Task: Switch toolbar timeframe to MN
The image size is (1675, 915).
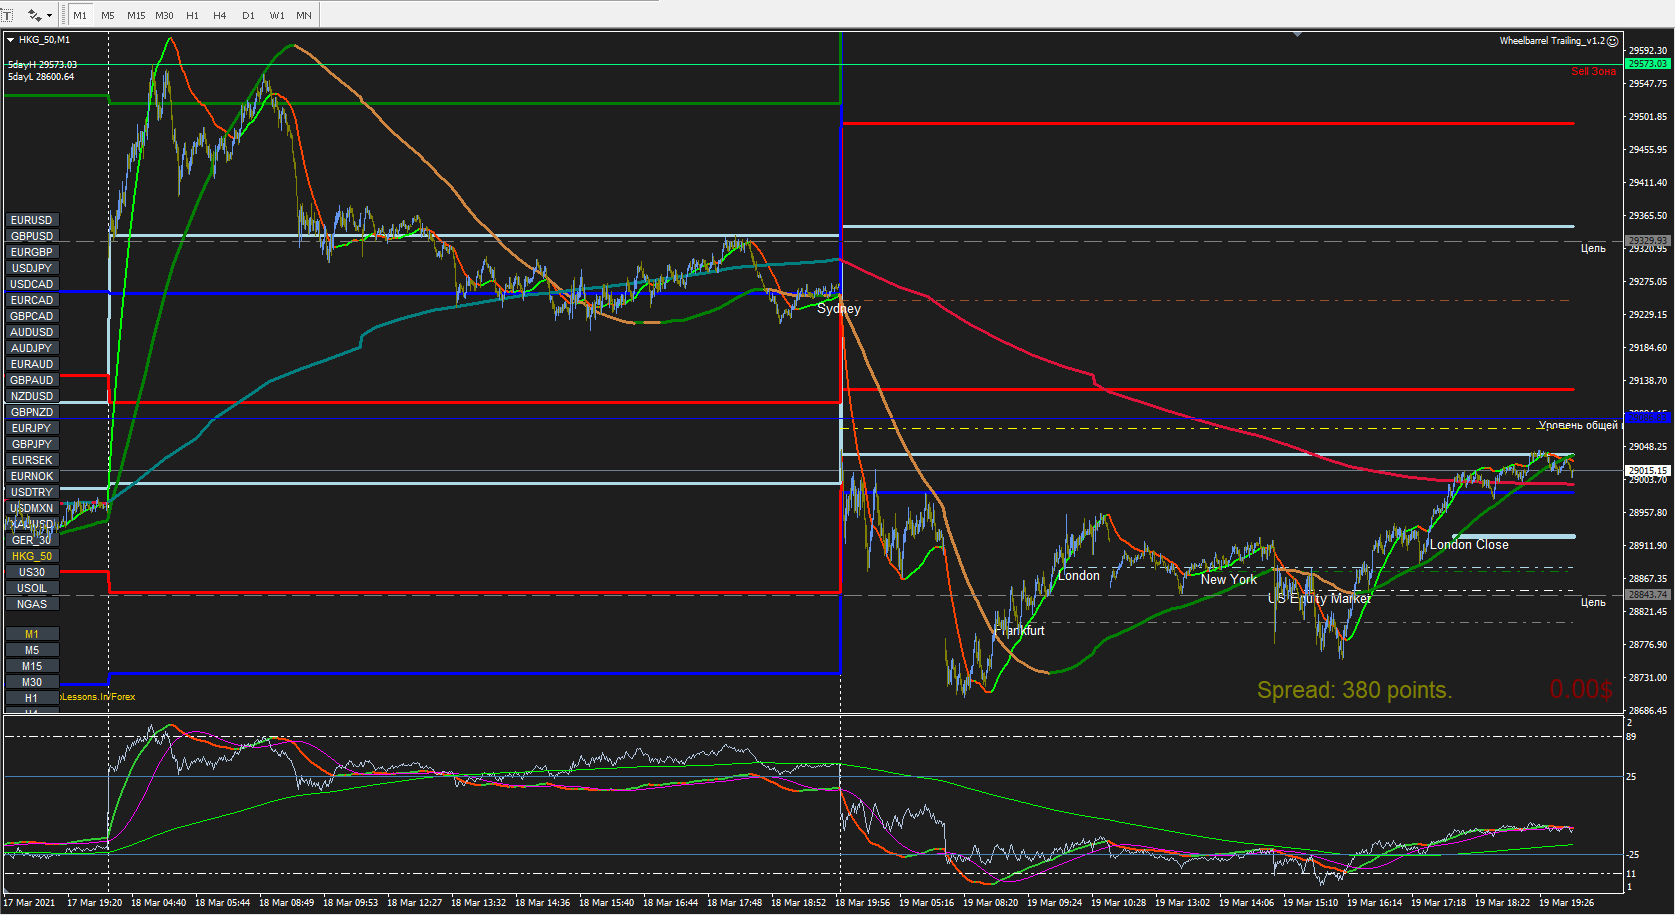Action: coord(304,15)
